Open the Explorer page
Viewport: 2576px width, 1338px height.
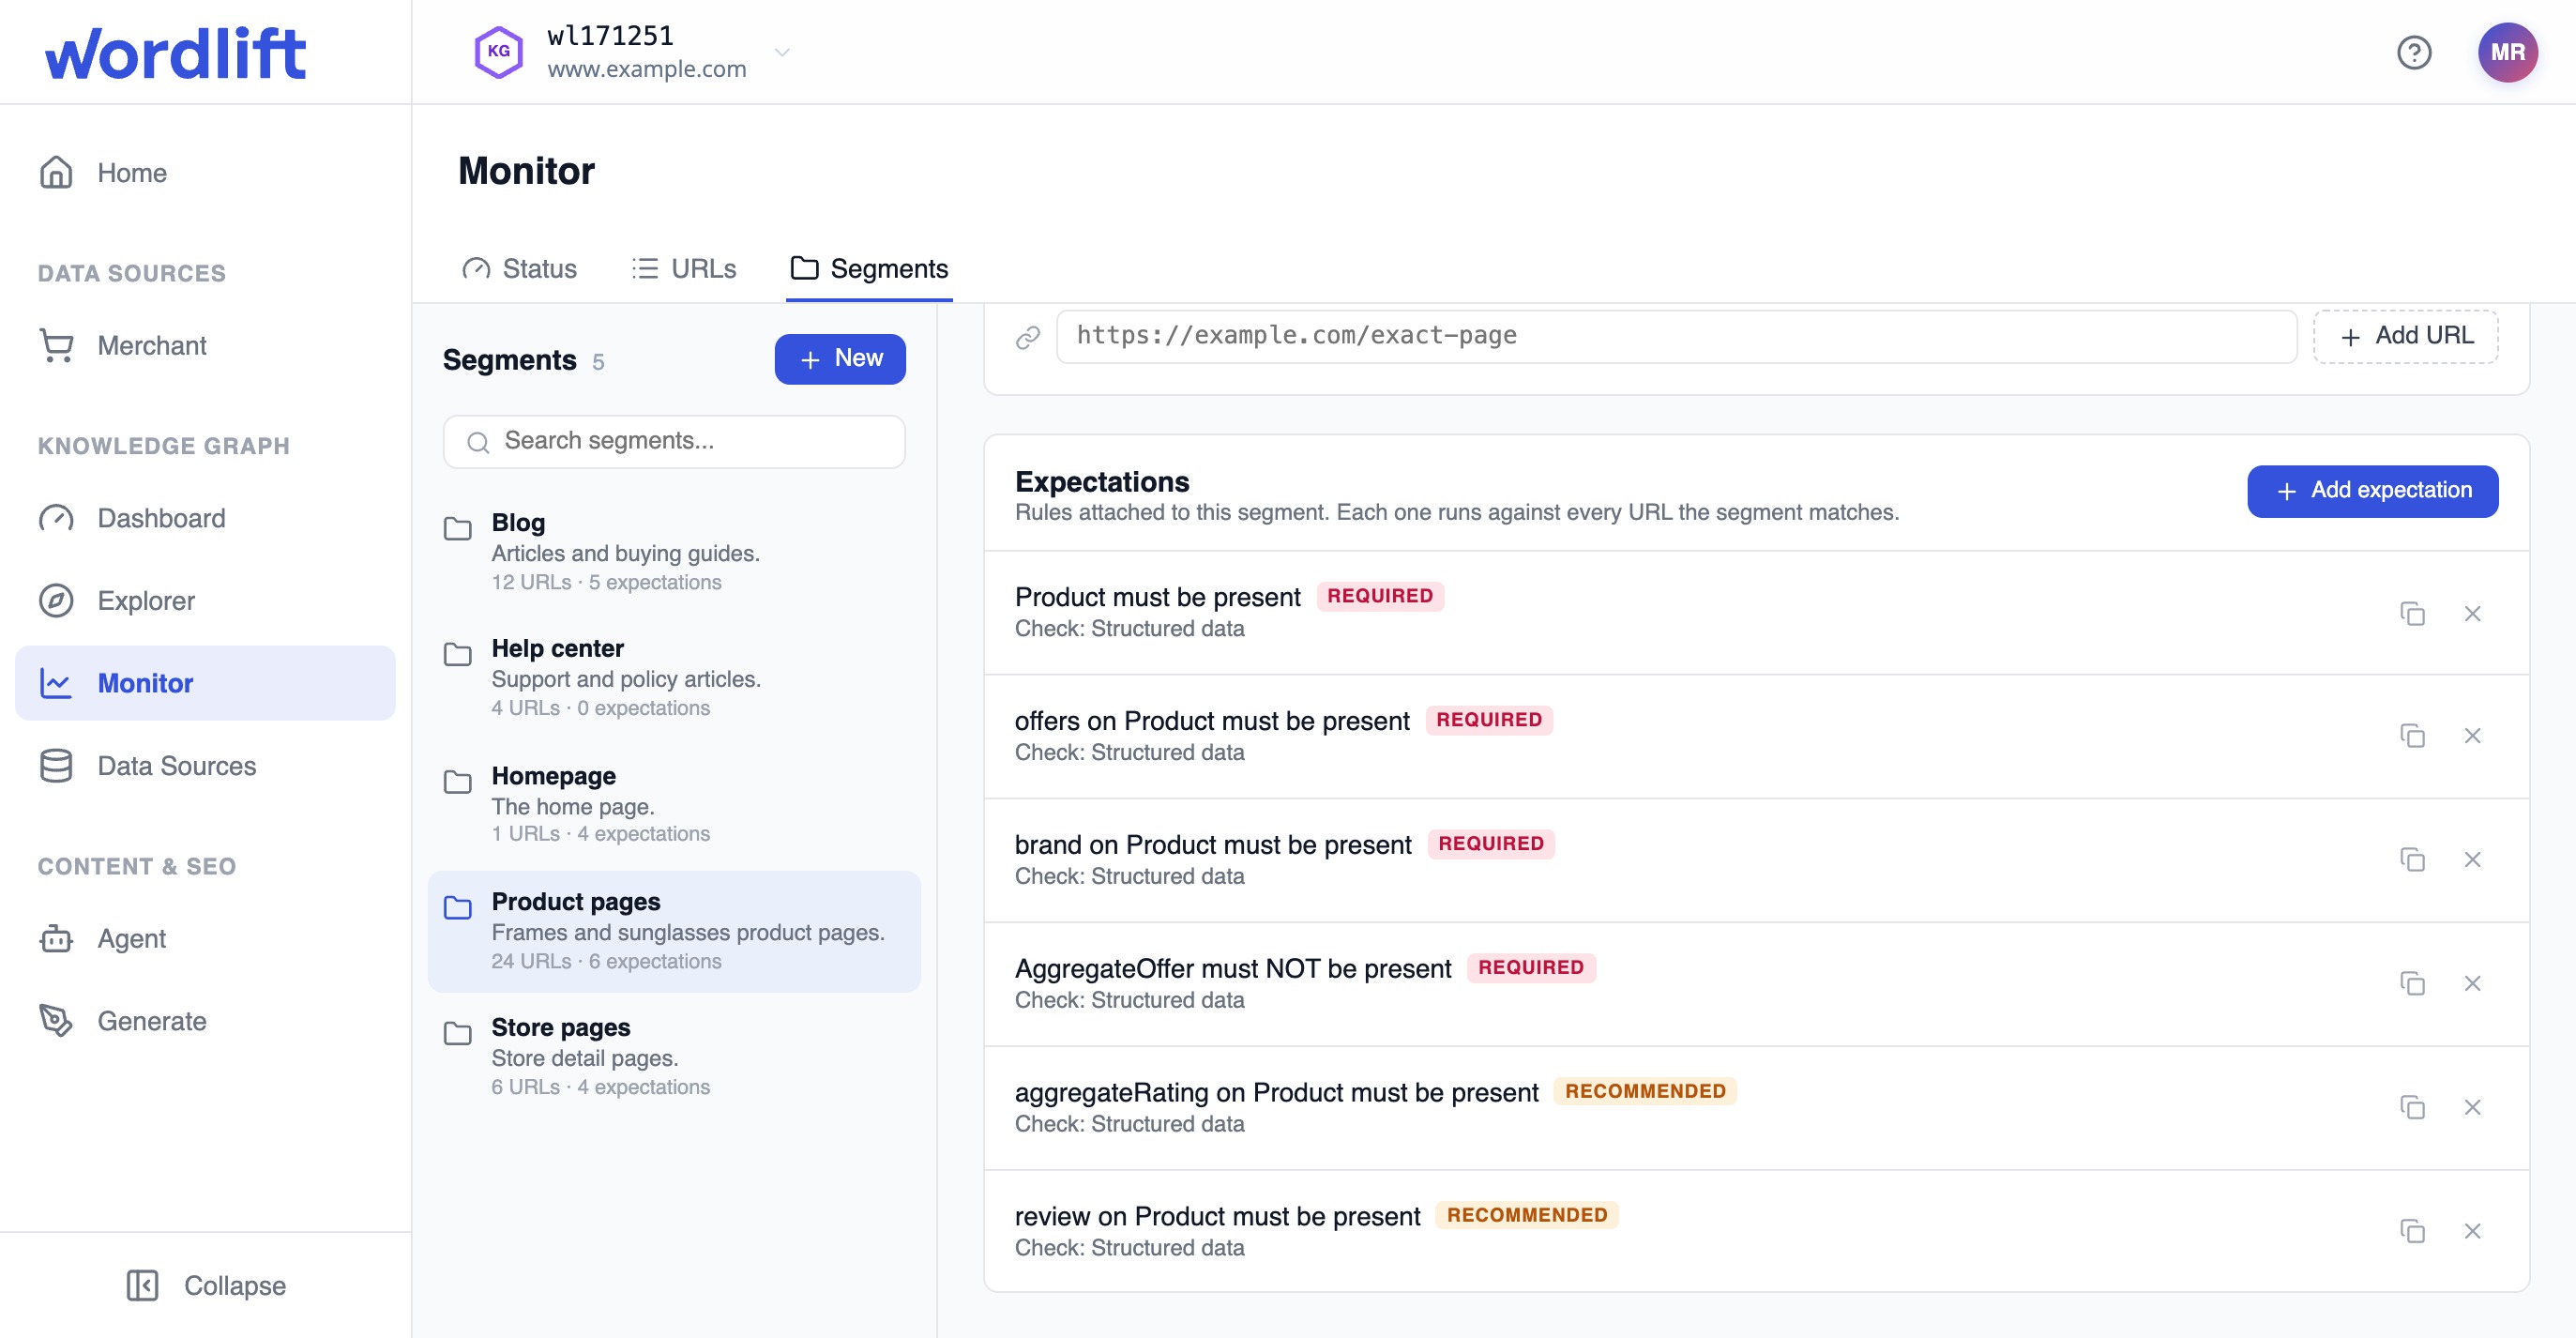(205, 601)
